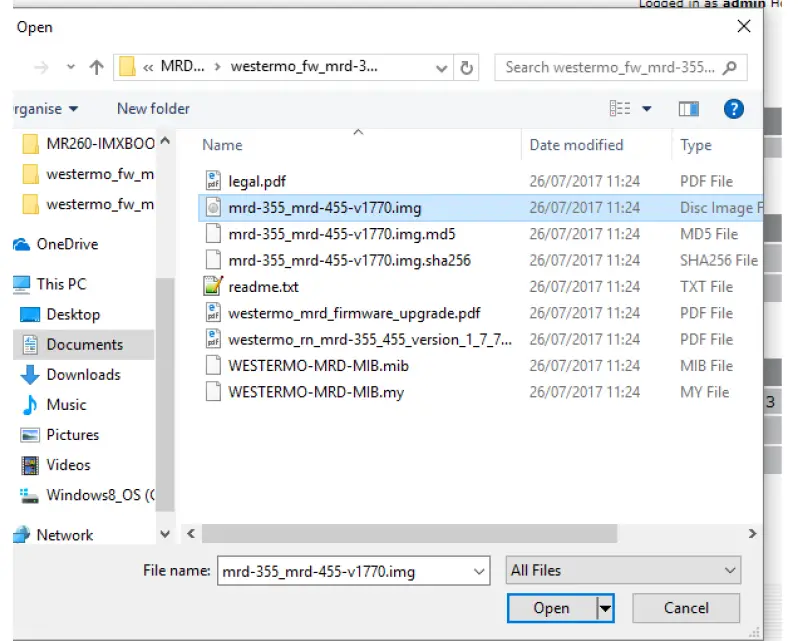This screenshot has width=798, height=641.
Task: Click the change view layout icon
Action: (620, 108)
